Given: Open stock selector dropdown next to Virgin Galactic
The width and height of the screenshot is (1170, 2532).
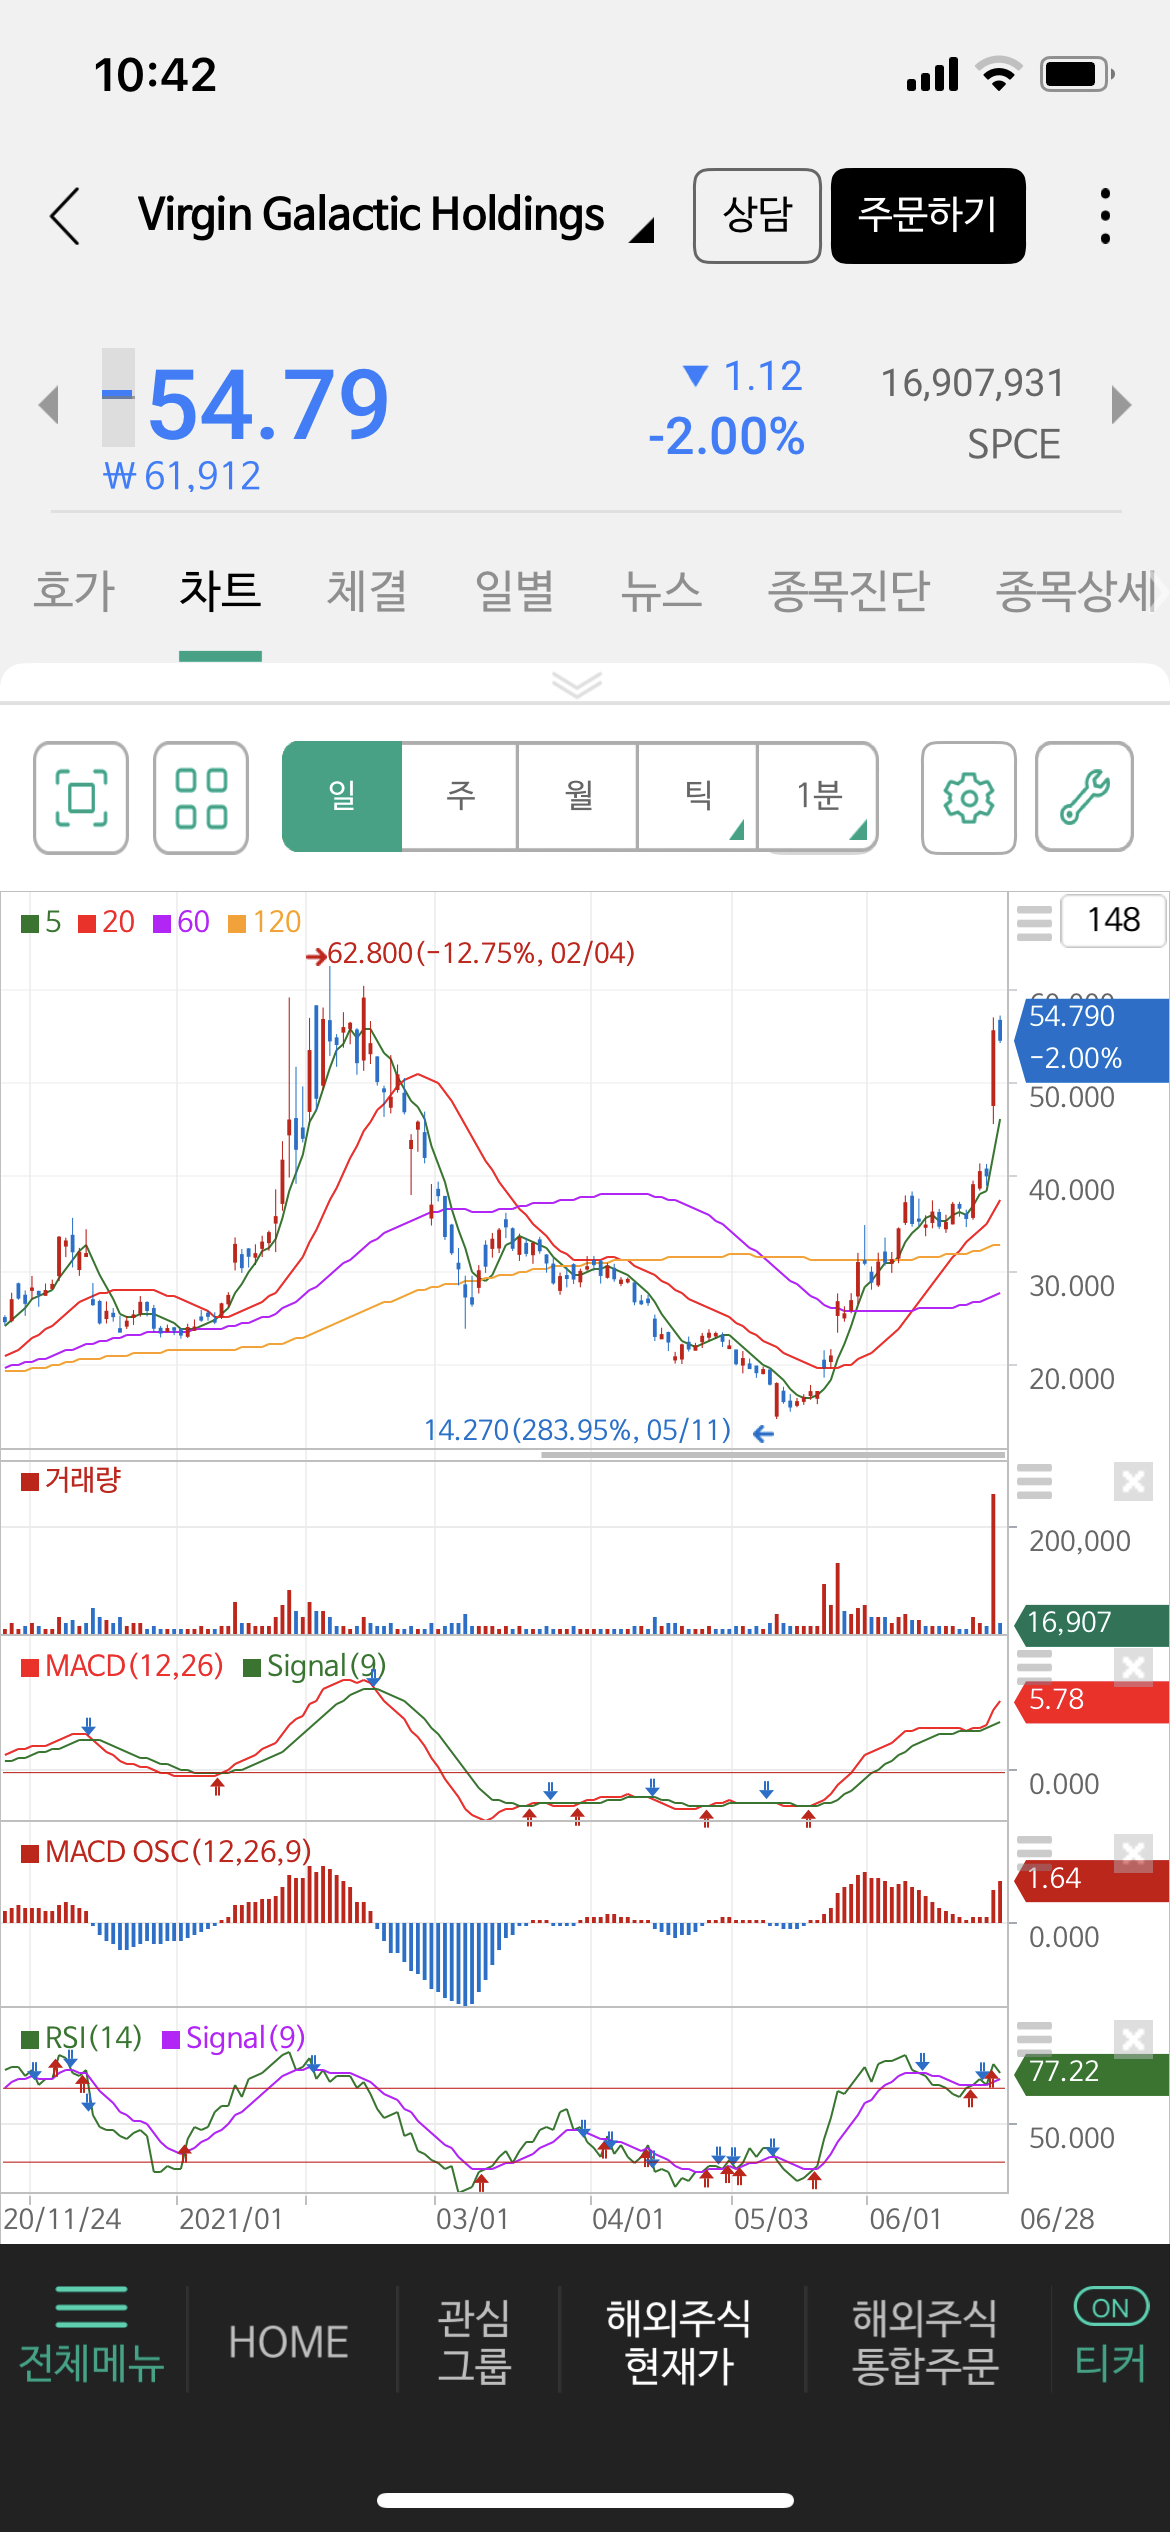Looking at the screenshot, I should click(x=641, y=231).
